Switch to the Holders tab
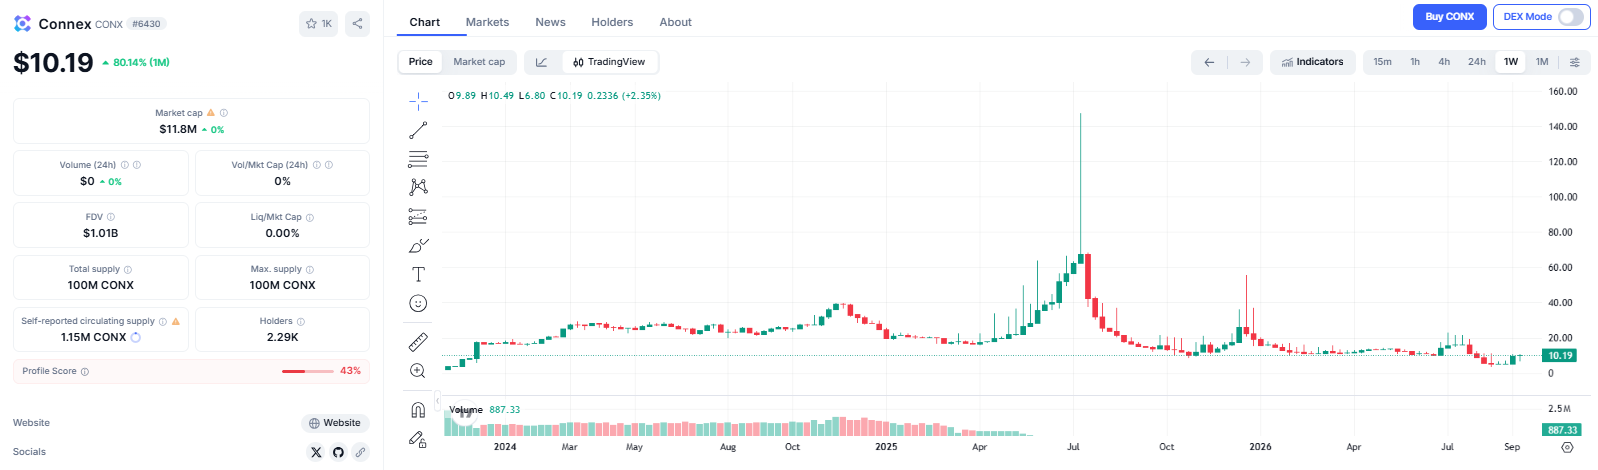The image size is (1598, 470). pyautogui.click(x=612, y=22)
